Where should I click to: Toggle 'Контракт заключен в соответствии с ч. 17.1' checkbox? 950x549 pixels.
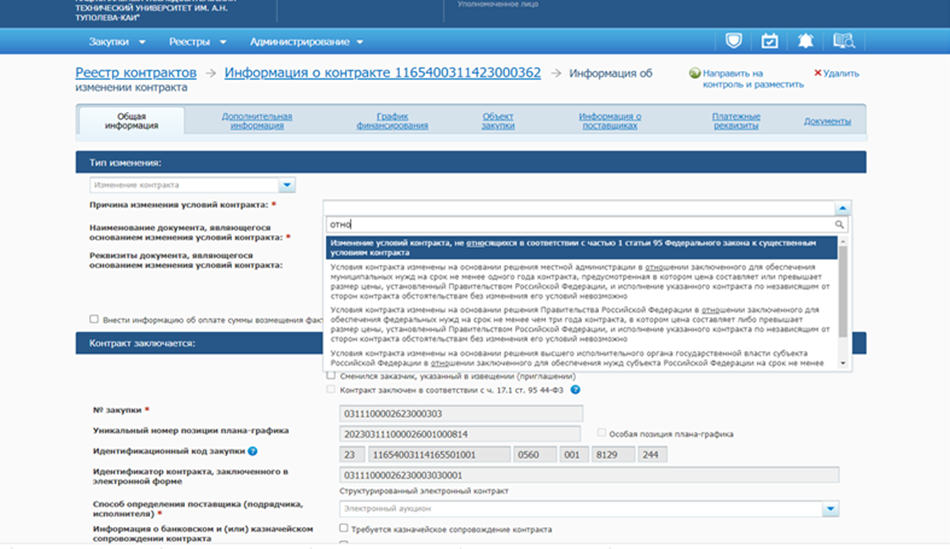(x=331, y=390)
